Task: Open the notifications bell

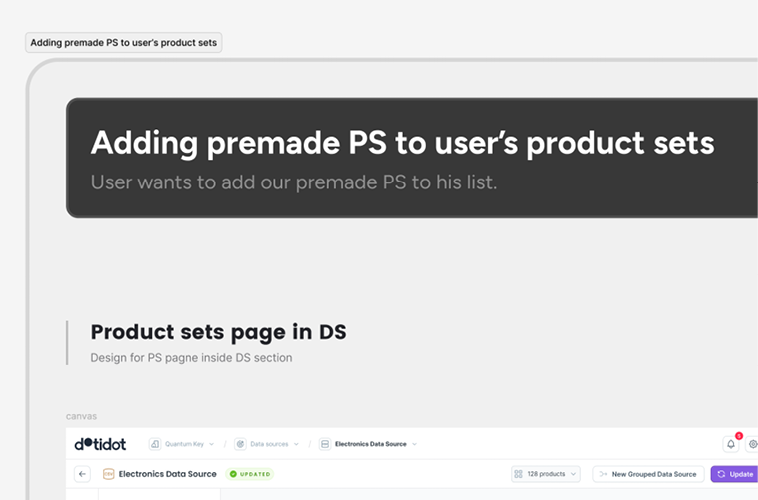Action: [x=731, y=444]
